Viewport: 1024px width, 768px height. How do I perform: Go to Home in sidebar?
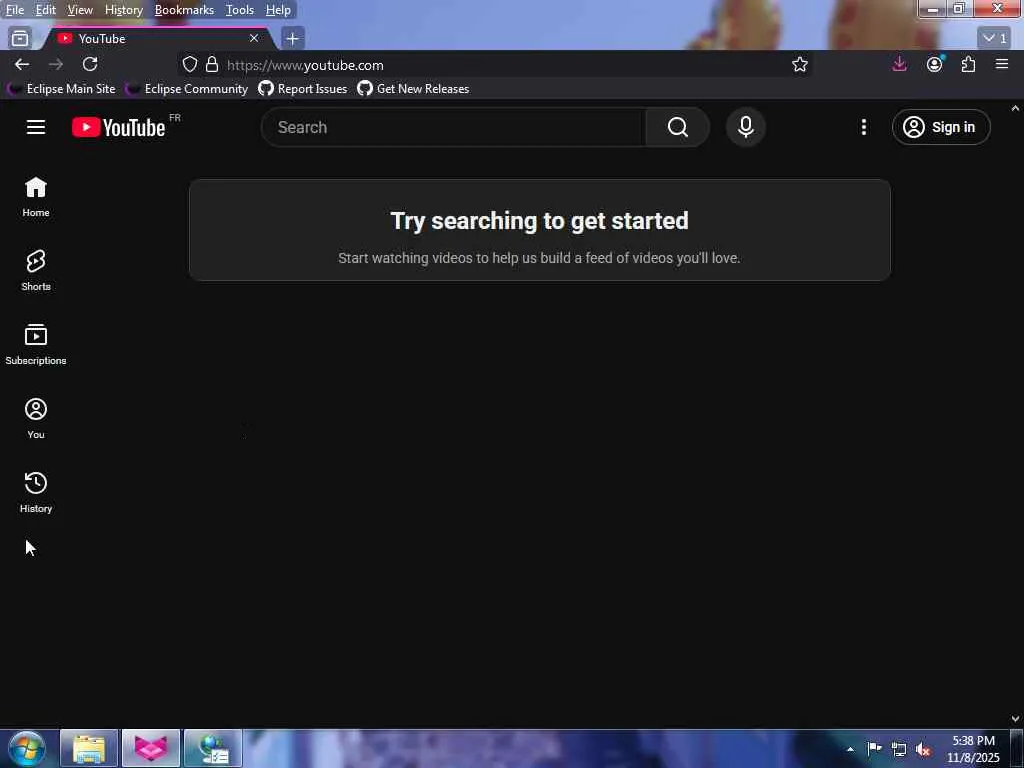(x=36, y=197)
